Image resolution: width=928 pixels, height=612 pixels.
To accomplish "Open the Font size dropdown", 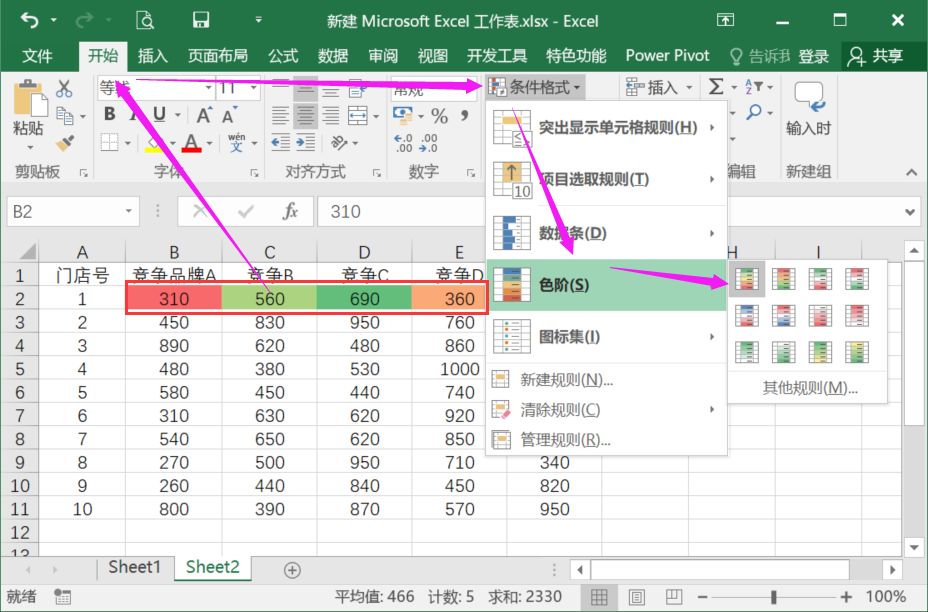I will [x=253, y=88].
